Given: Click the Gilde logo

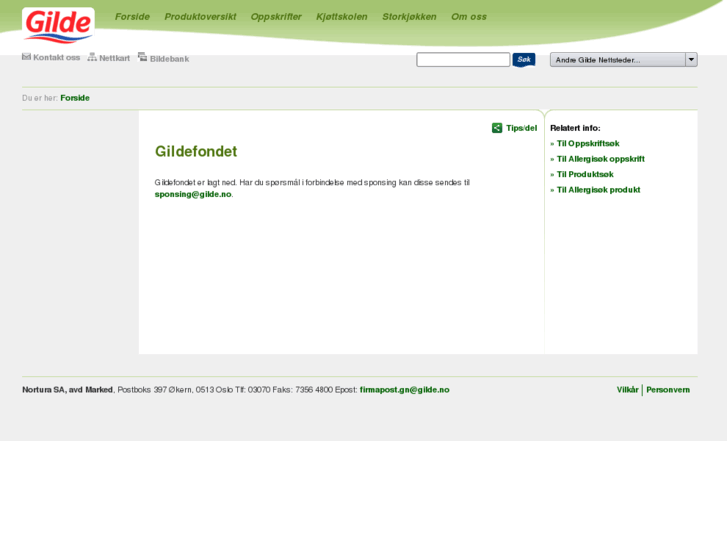Looking at the screenshot, I should point(58,26).
